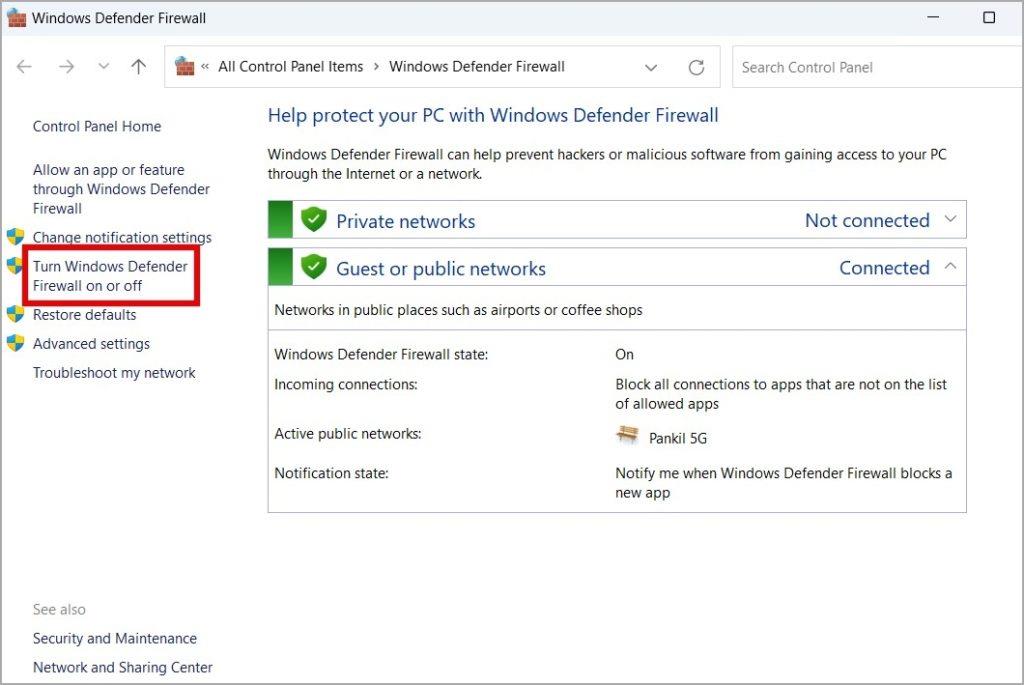1024x685 pixels.
Task: Click the Pankil 5G network bench icon
Action: click(x=628, y=435)
